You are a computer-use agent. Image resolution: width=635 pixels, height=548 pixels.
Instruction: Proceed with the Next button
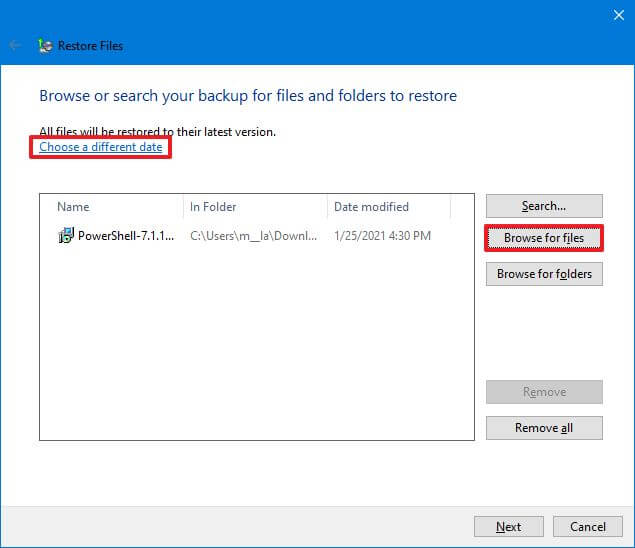point(508,526)
